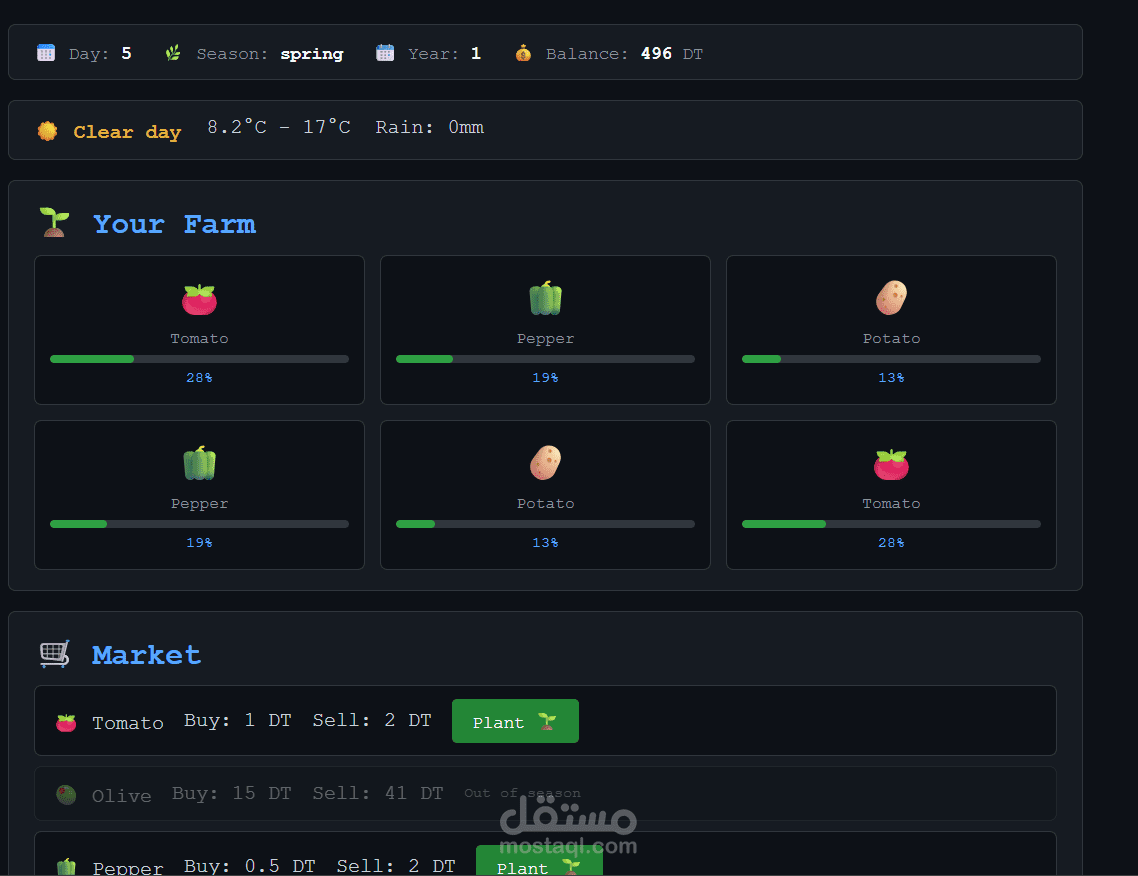The width and height of the screenshot is (1138, 876).
Task: Click the shopping cart icon beside Market
Action: [54, 653]
